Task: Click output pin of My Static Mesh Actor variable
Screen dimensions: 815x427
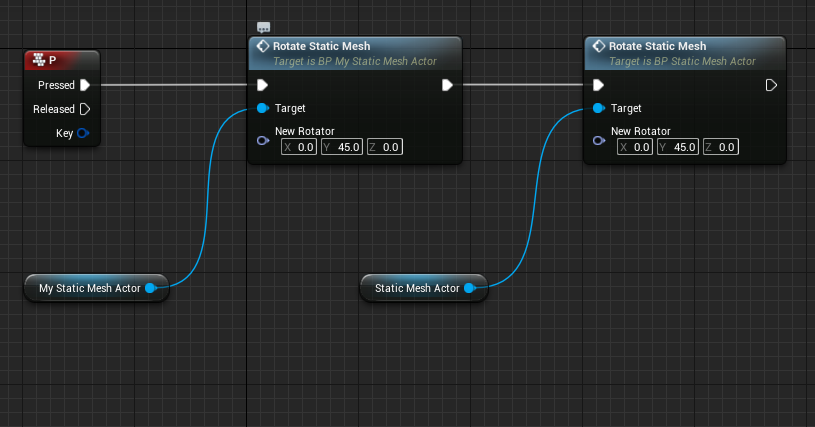Action: click(150, 288)
